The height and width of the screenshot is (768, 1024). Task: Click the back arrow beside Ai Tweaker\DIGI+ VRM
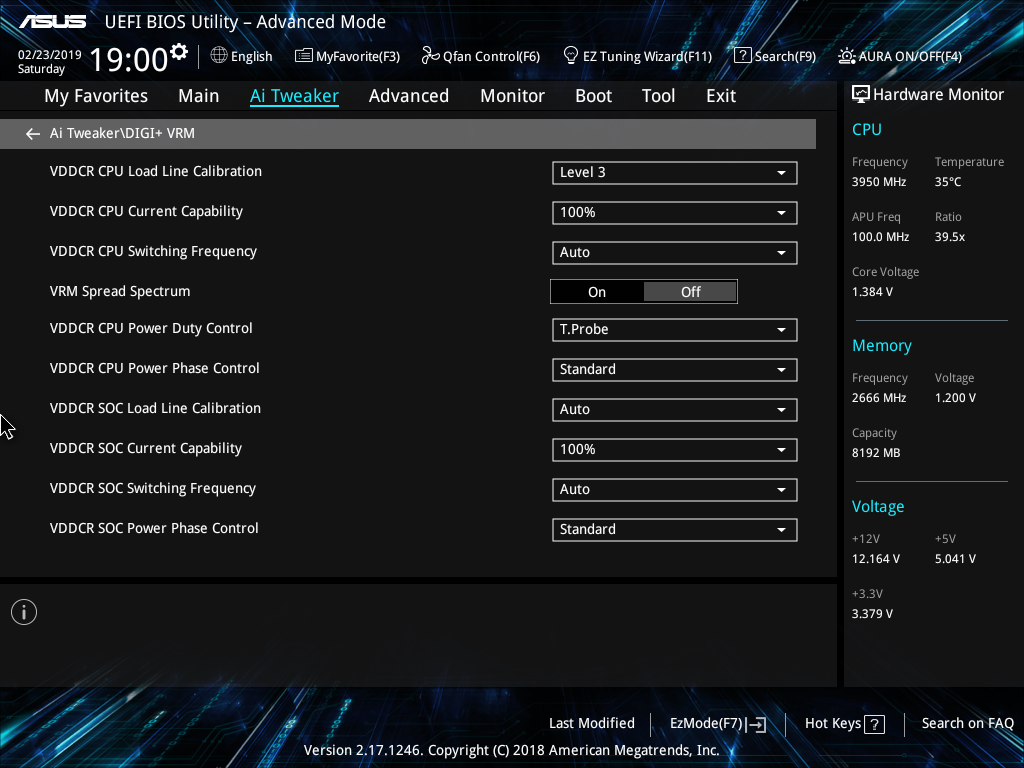point(33,134)
